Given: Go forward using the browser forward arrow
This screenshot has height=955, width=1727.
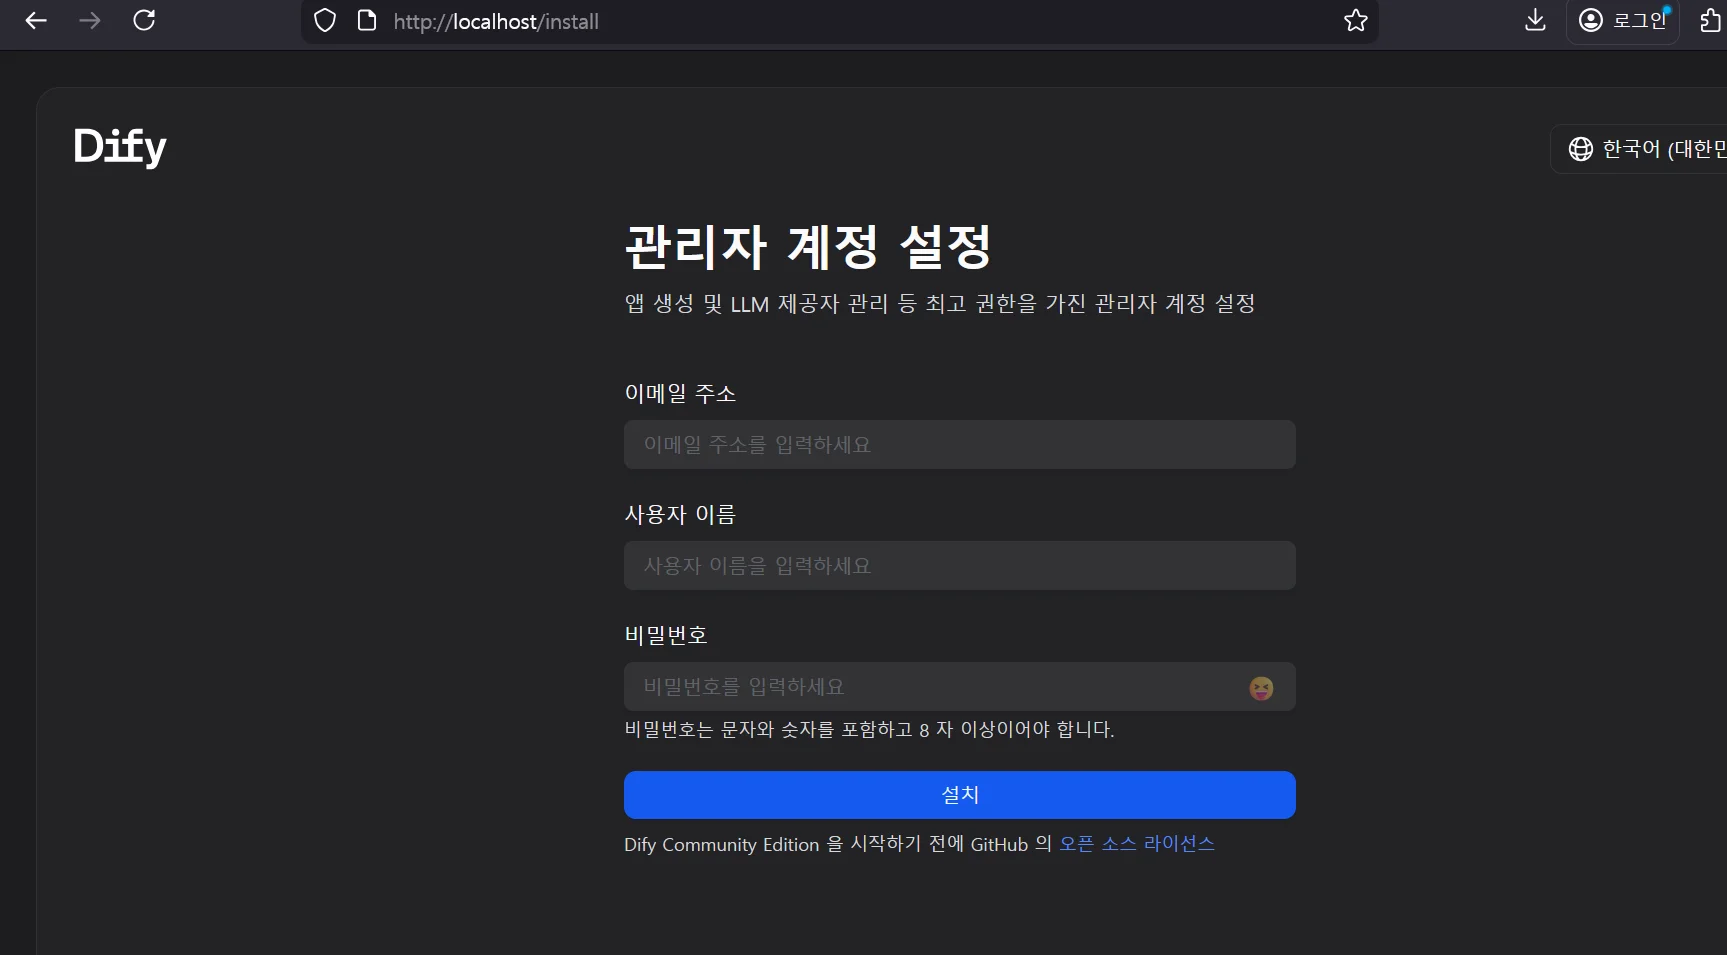Looking at the screenshot, I should (x=90, y=21).
